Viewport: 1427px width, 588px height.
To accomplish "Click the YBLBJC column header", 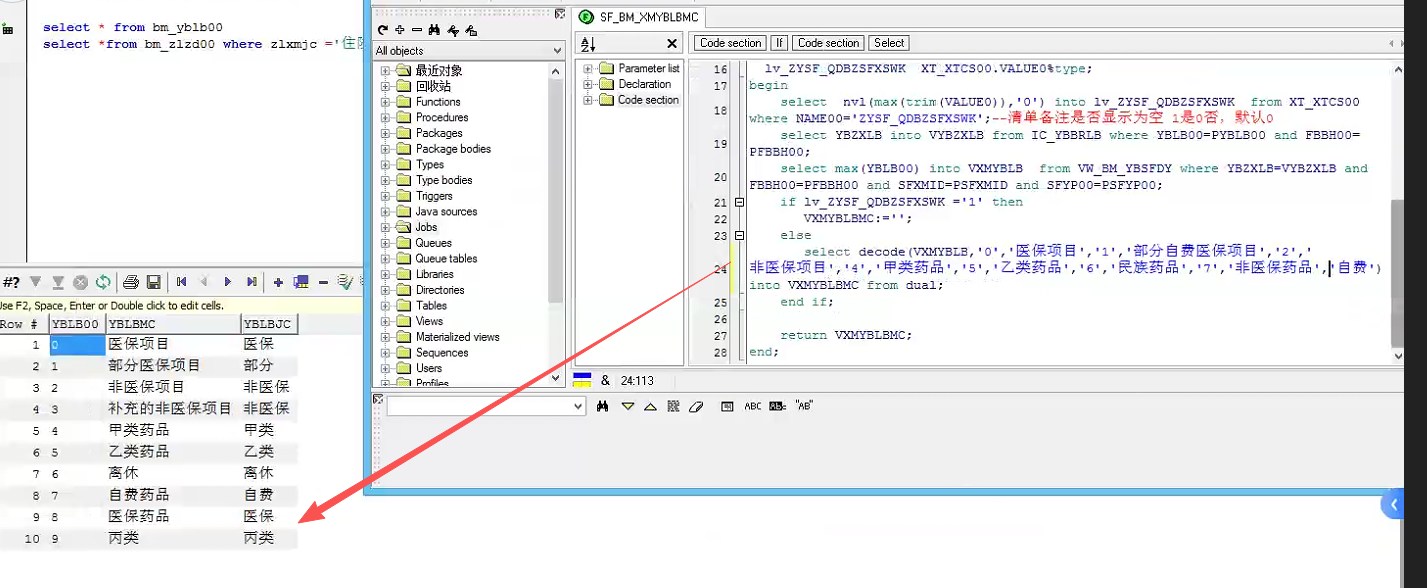I will pyautogui.click(x=269, y=324).
